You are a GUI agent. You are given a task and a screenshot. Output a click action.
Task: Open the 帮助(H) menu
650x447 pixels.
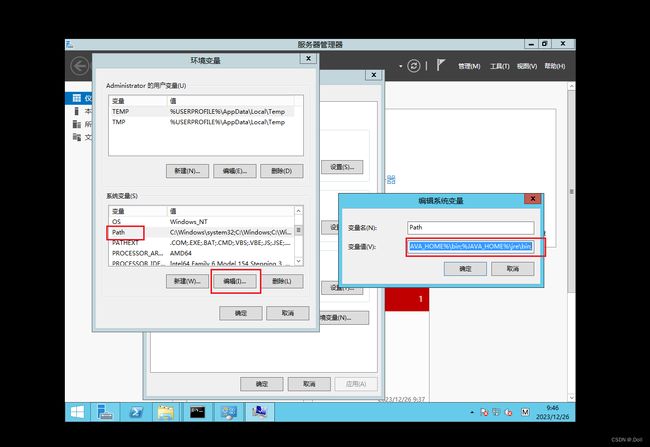(555, 66)
